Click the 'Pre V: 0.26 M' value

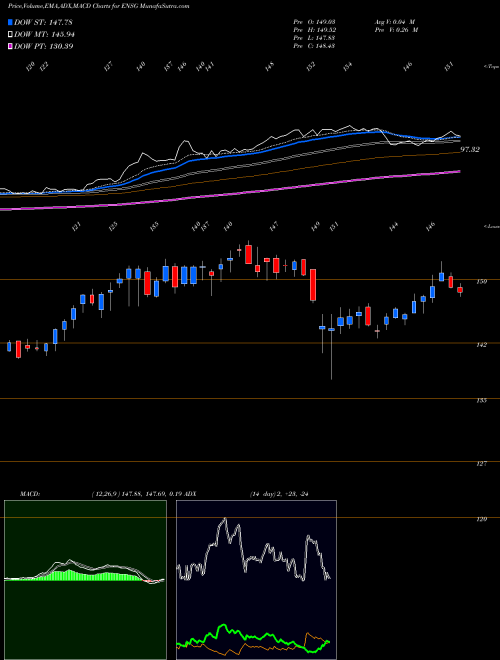(x=397, y=30)
